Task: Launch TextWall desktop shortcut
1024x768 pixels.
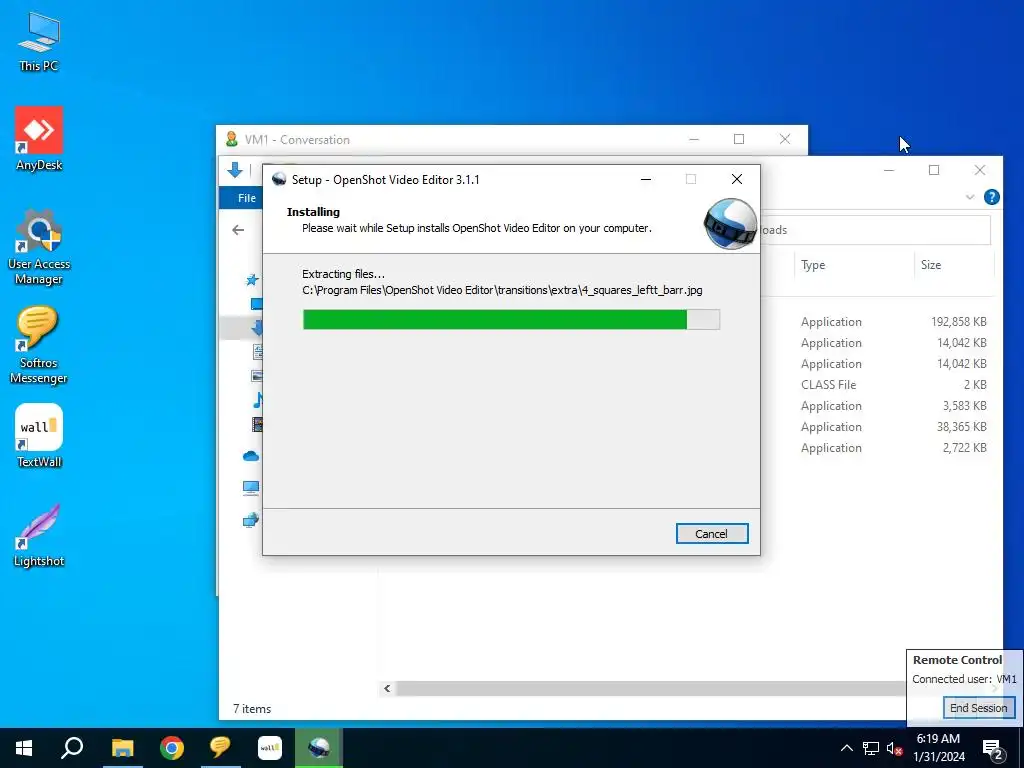Action: click(x=39, y=436)
